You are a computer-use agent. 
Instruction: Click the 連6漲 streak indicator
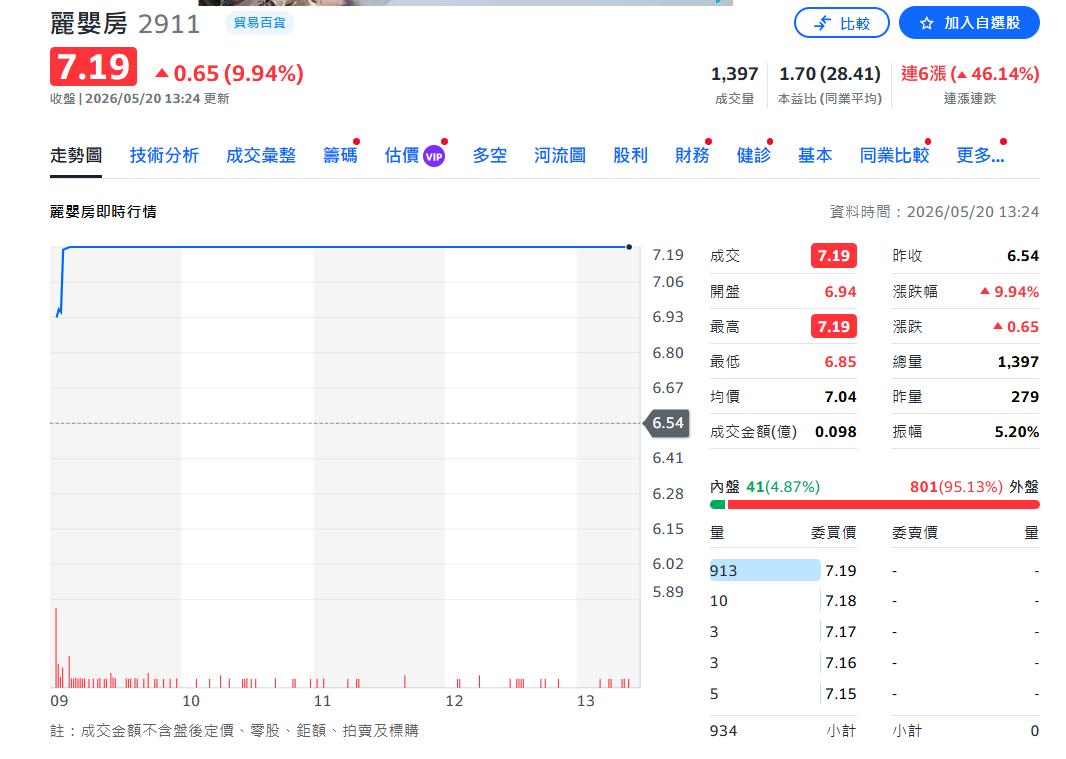pos(970,73)
